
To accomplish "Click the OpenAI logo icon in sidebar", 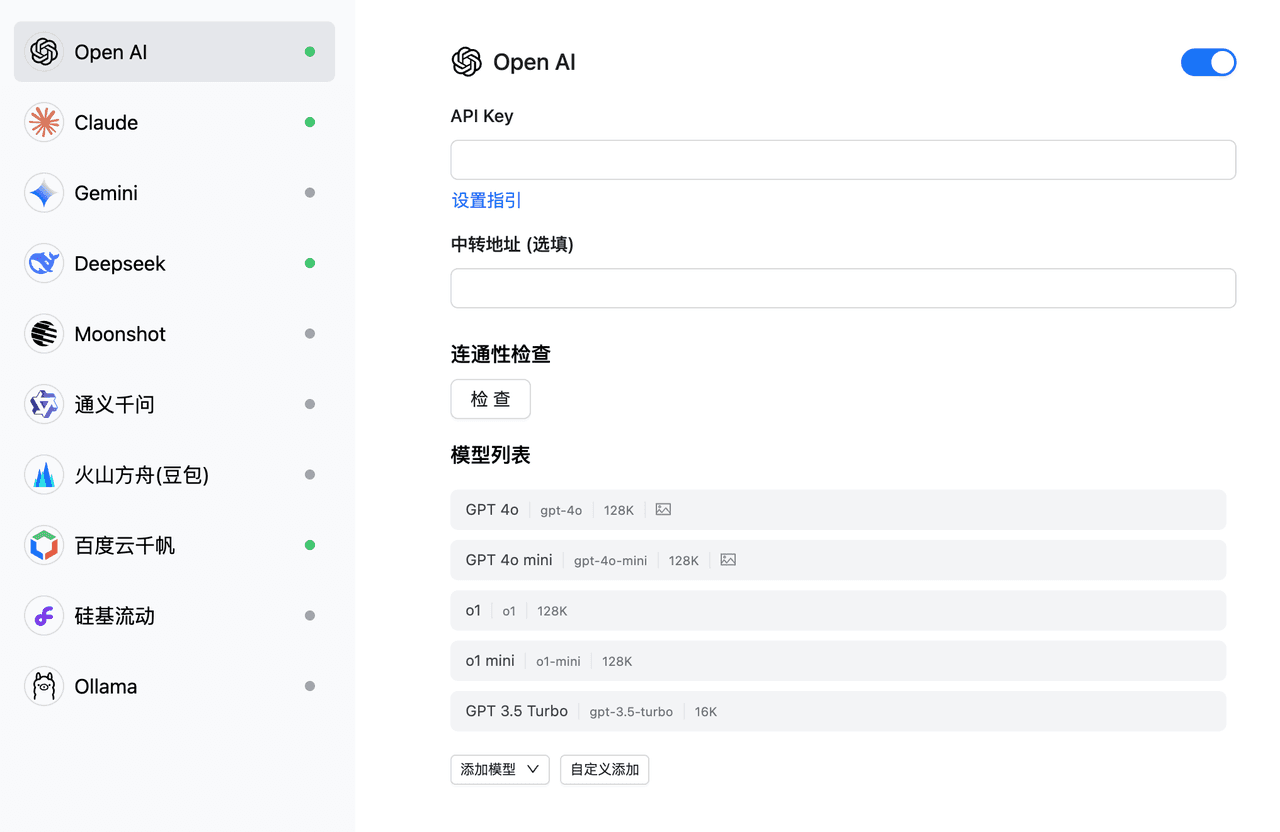I will [x=44, y=52].
